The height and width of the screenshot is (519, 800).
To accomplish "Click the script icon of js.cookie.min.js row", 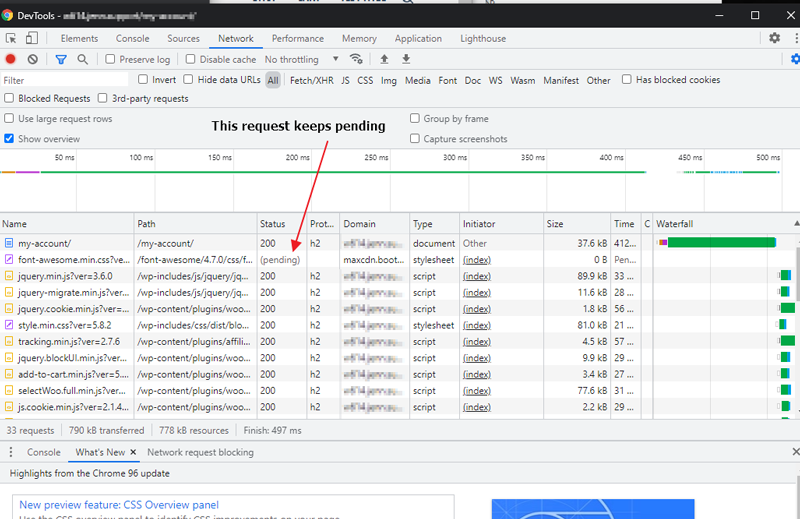I will point(9,407).
